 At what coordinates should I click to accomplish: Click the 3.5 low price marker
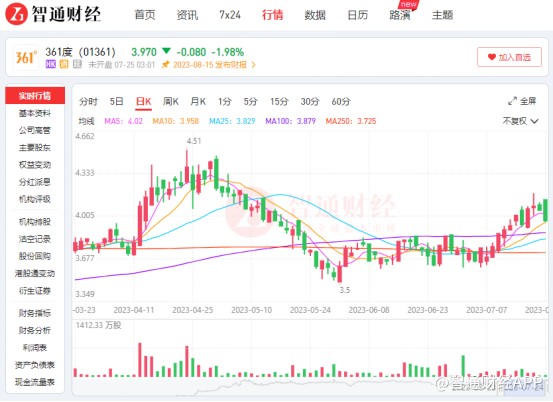(345, 290)
